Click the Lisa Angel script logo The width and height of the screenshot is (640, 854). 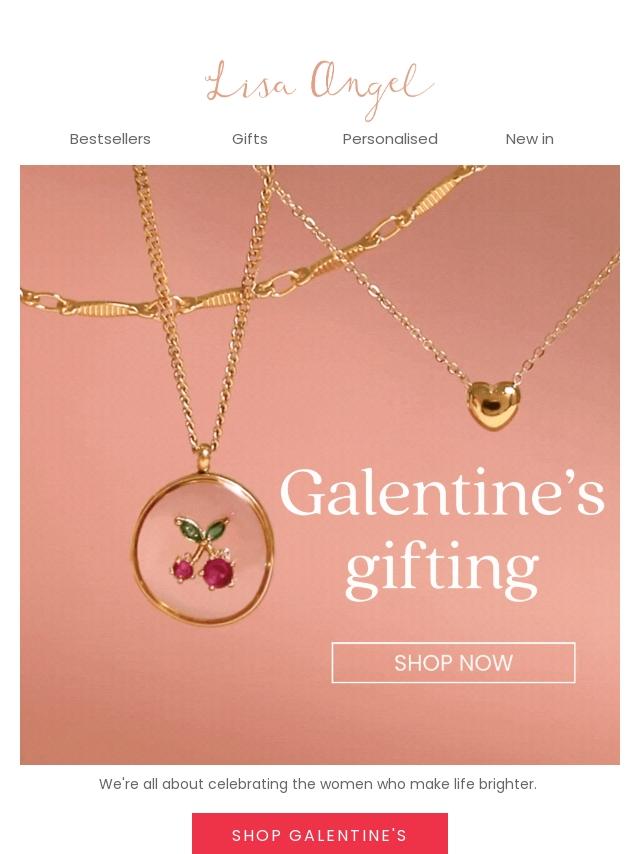tap(319, 88)
